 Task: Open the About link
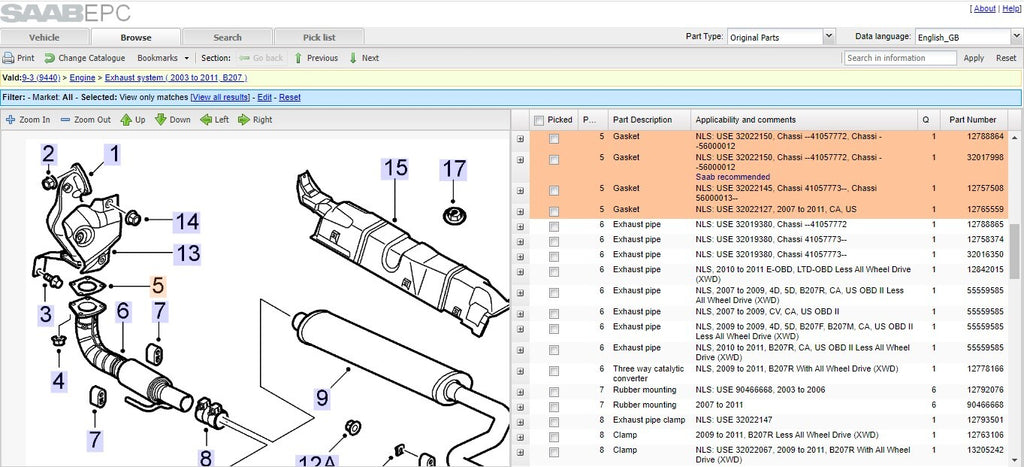(x=985, y=9)
